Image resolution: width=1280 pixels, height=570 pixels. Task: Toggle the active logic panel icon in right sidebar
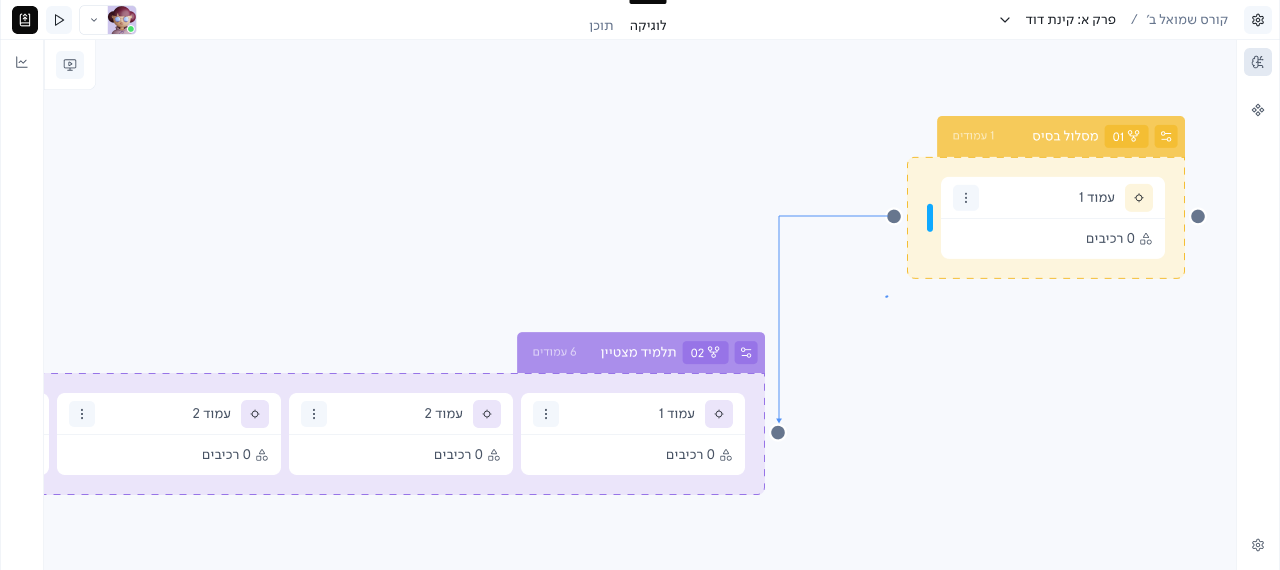(x=1258, y=62)
